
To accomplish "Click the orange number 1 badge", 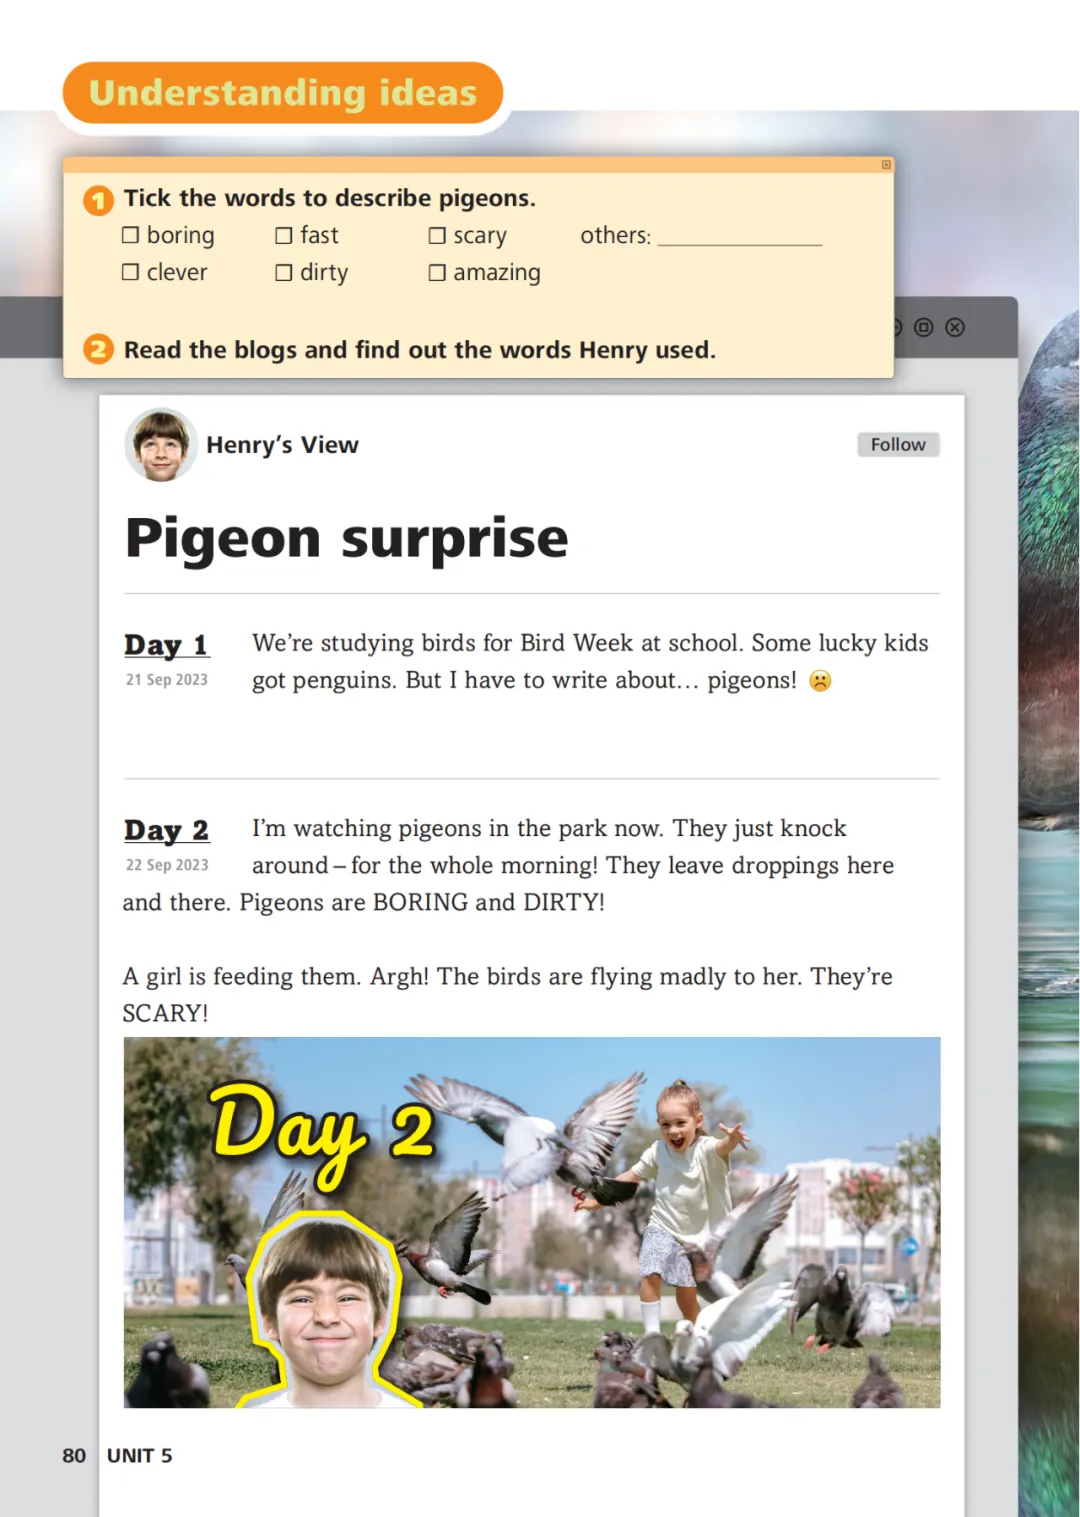I will click(98, 200).
